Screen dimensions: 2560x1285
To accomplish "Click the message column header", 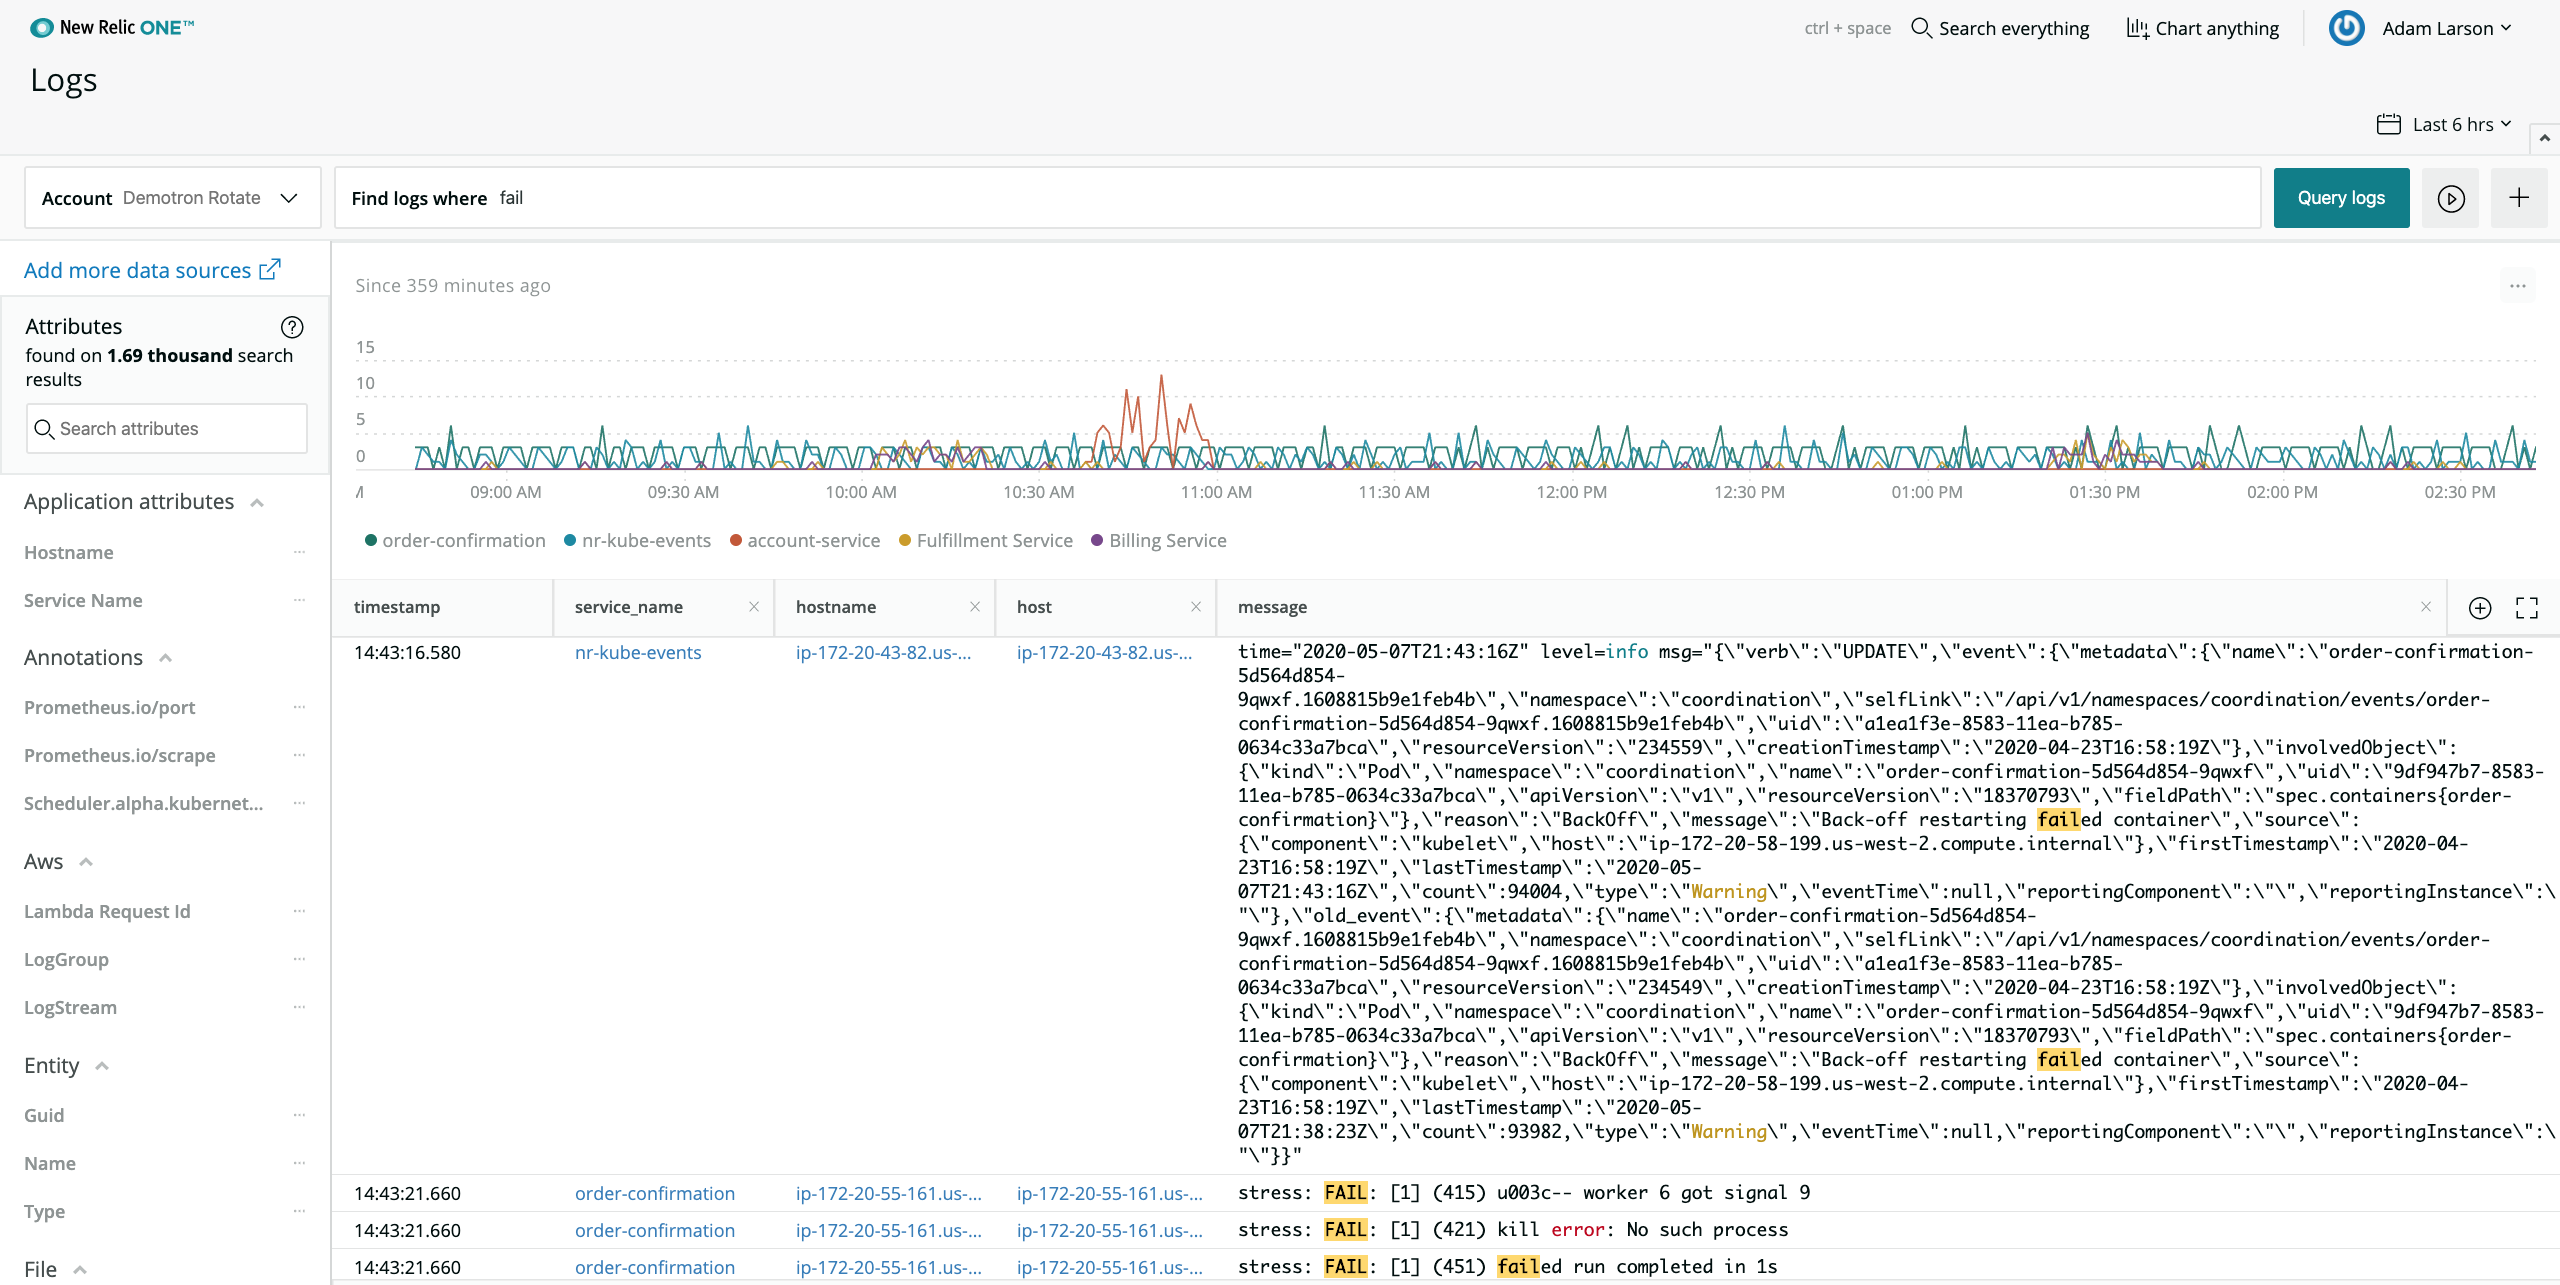I will coord(1272,607).
